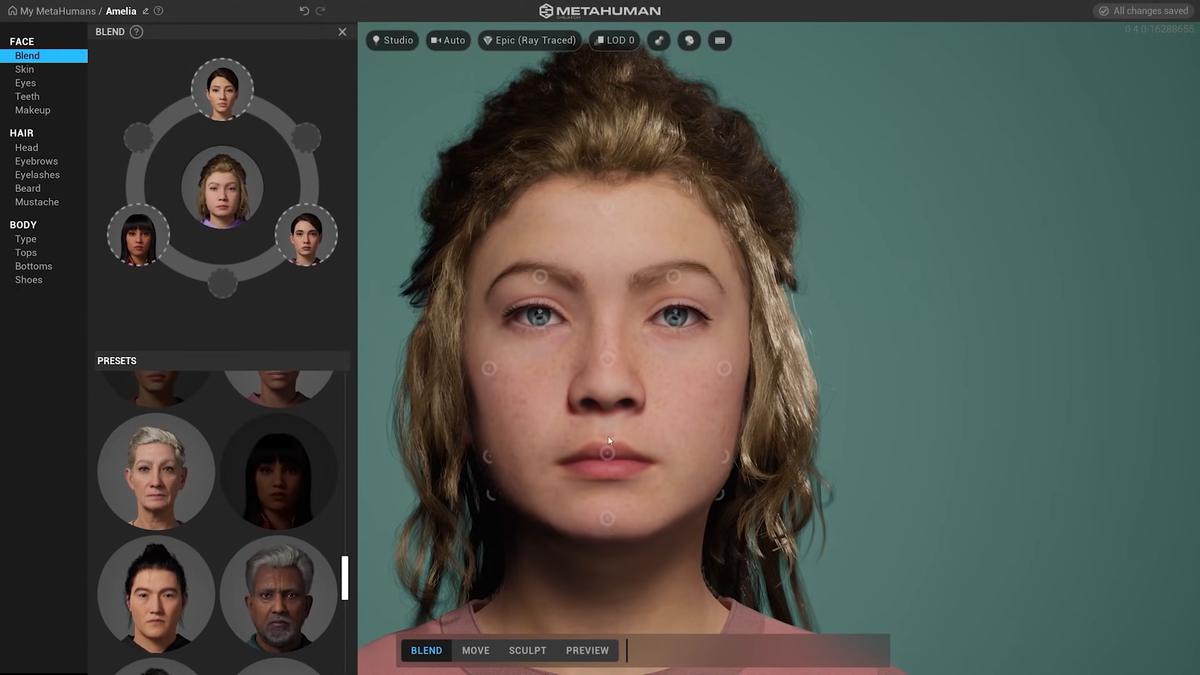Select the white-haired woman preset thumbnail

(x=156, y=471)
